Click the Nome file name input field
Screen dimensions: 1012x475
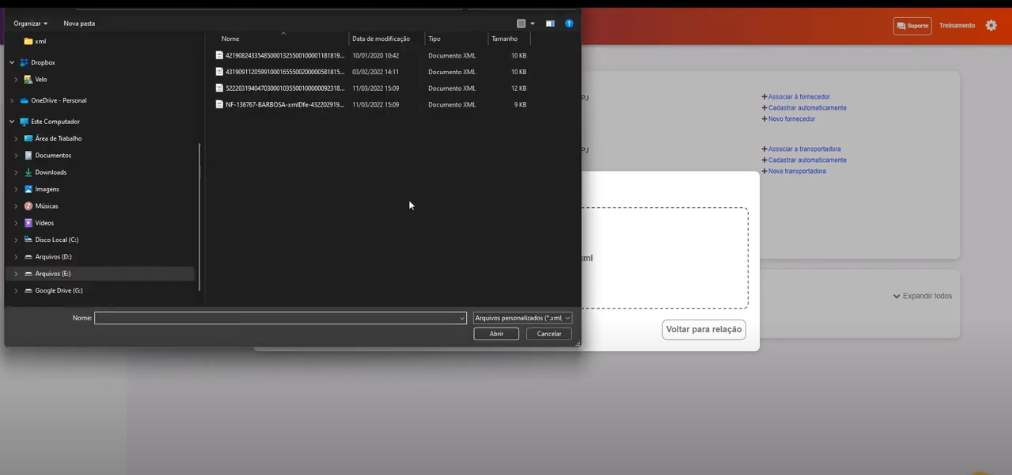click(x=278, y=318)
